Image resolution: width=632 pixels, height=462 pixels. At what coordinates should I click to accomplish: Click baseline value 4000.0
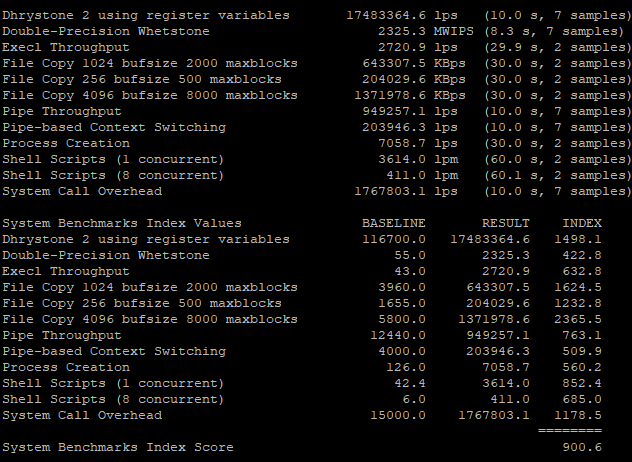point(401,351)
